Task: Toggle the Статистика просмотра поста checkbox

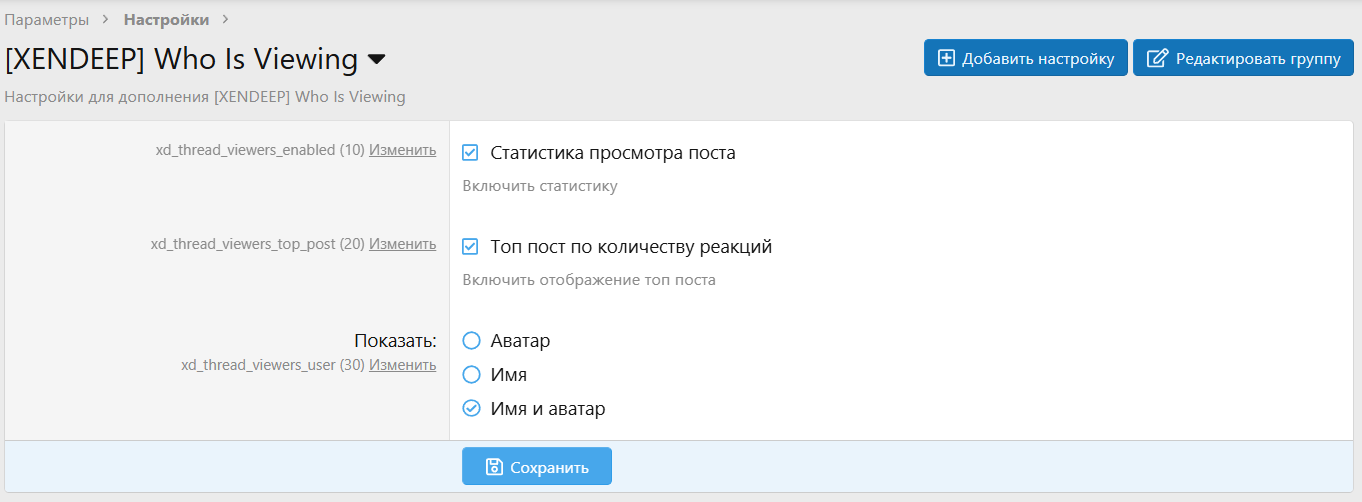Action: coord(471,153)
